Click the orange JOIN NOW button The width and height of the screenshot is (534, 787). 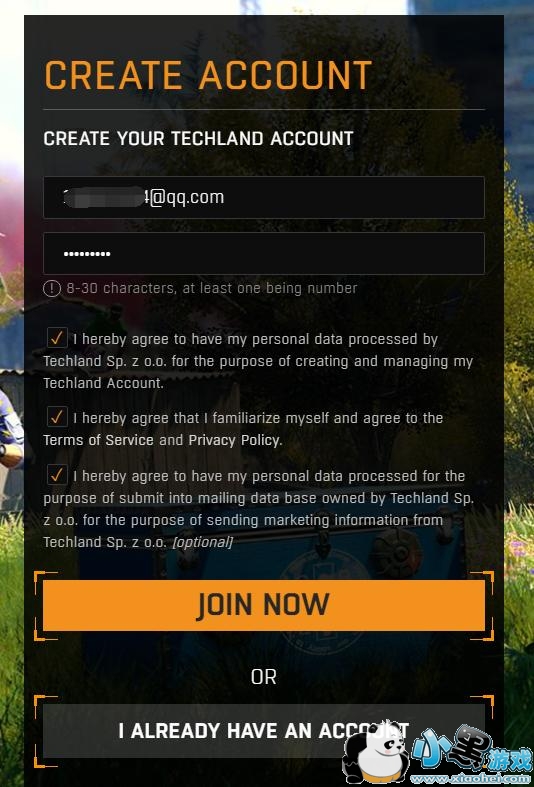pos(264,605)
